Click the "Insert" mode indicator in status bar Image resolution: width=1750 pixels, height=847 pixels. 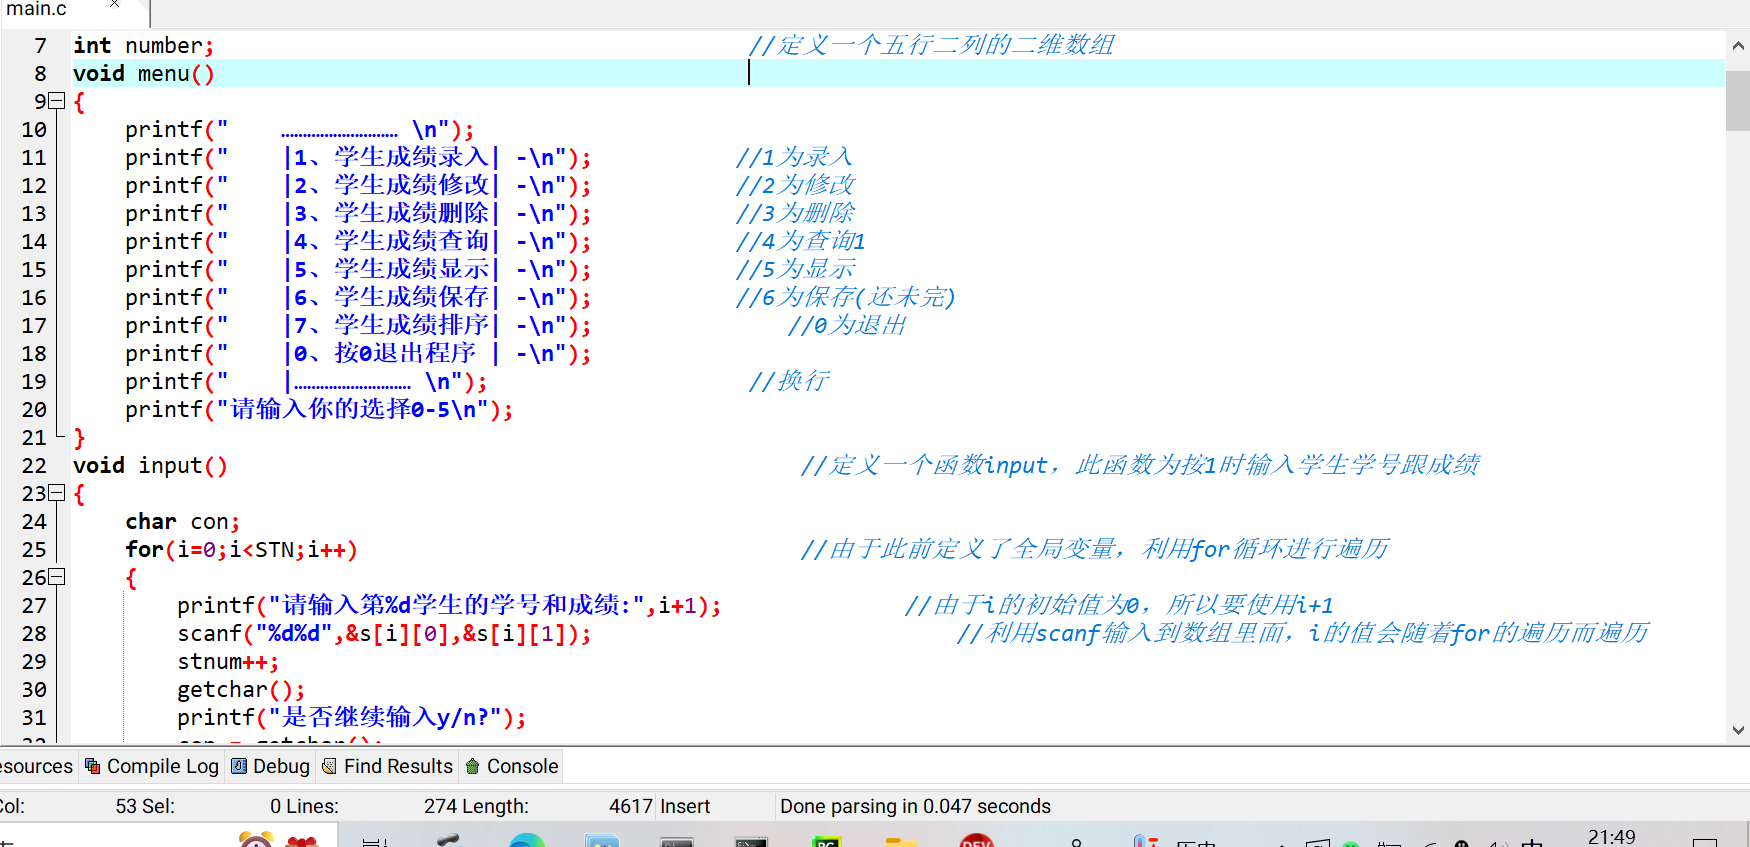click(685, 806)
